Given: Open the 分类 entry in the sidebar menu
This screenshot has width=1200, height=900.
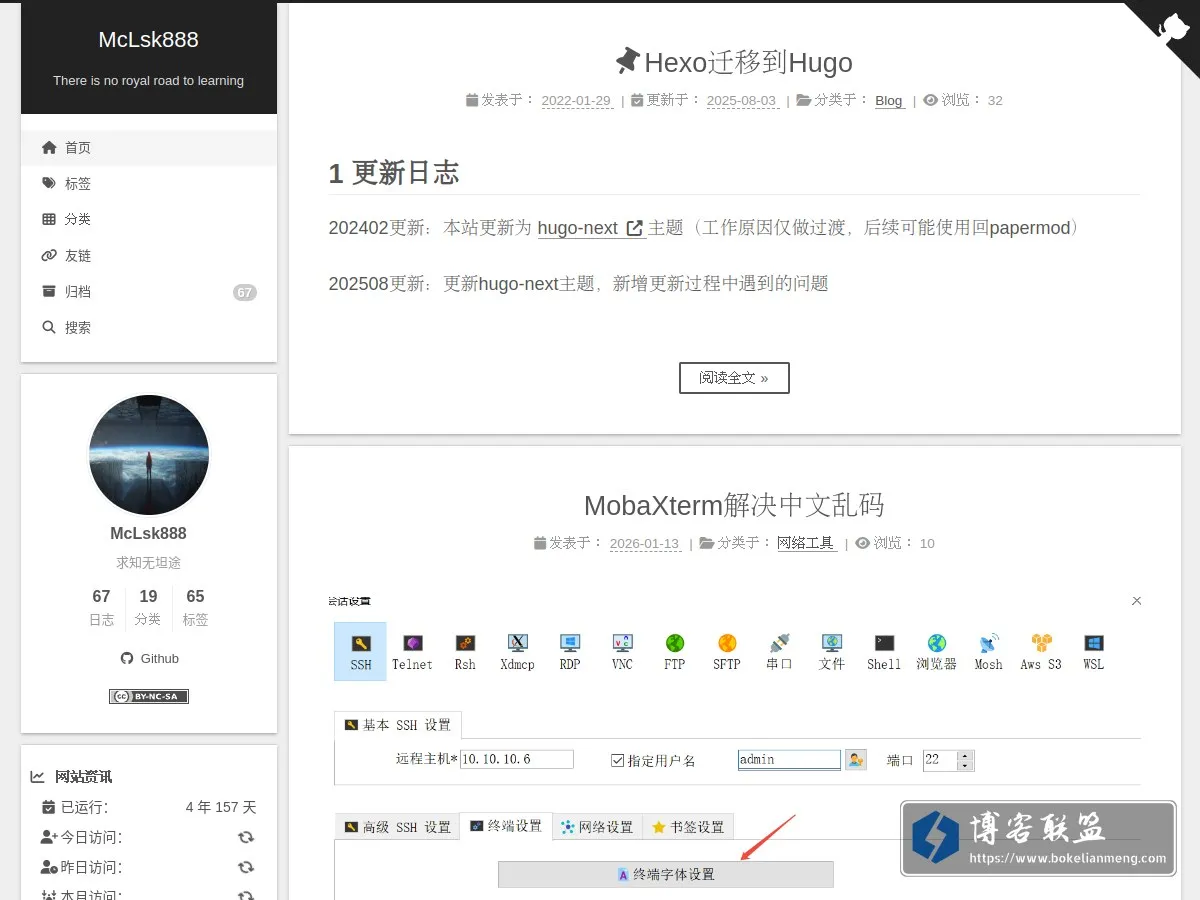Looking at the screenshot, I should coord(149,219).
